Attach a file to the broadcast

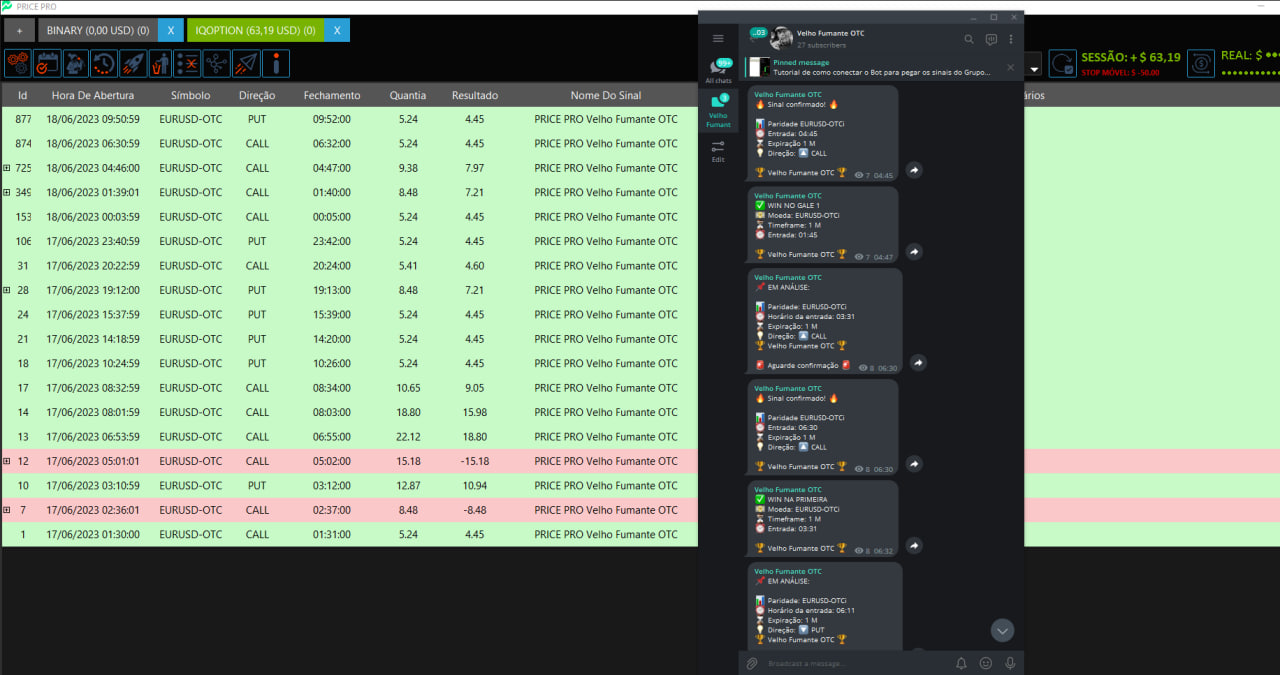[x=752, y=663]
